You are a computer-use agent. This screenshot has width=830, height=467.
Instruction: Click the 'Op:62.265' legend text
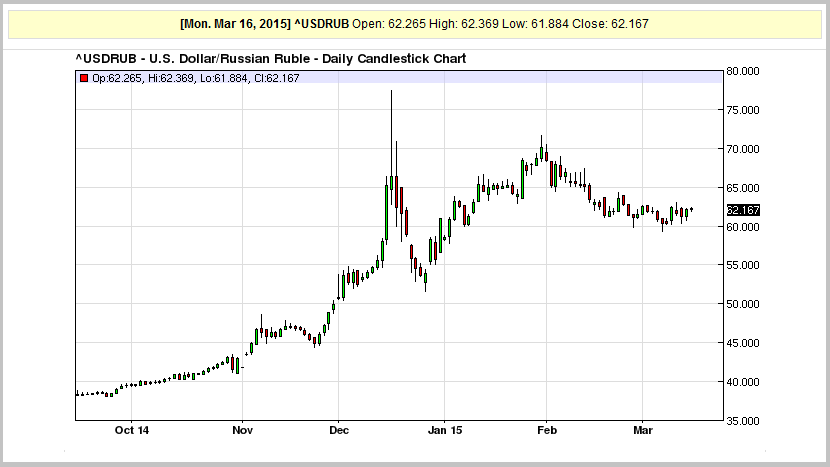click(x=116, y=78)
